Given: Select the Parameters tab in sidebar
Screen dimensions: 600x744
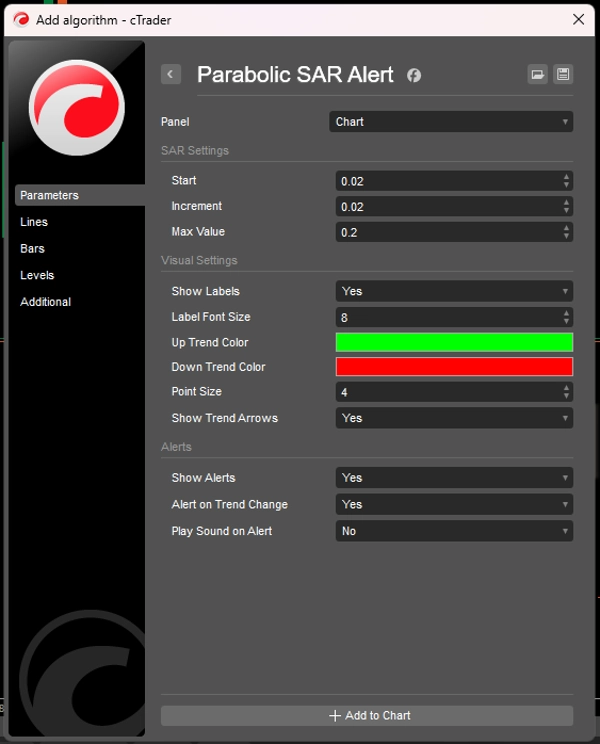Looking at the screenshot, I should 80,195.
